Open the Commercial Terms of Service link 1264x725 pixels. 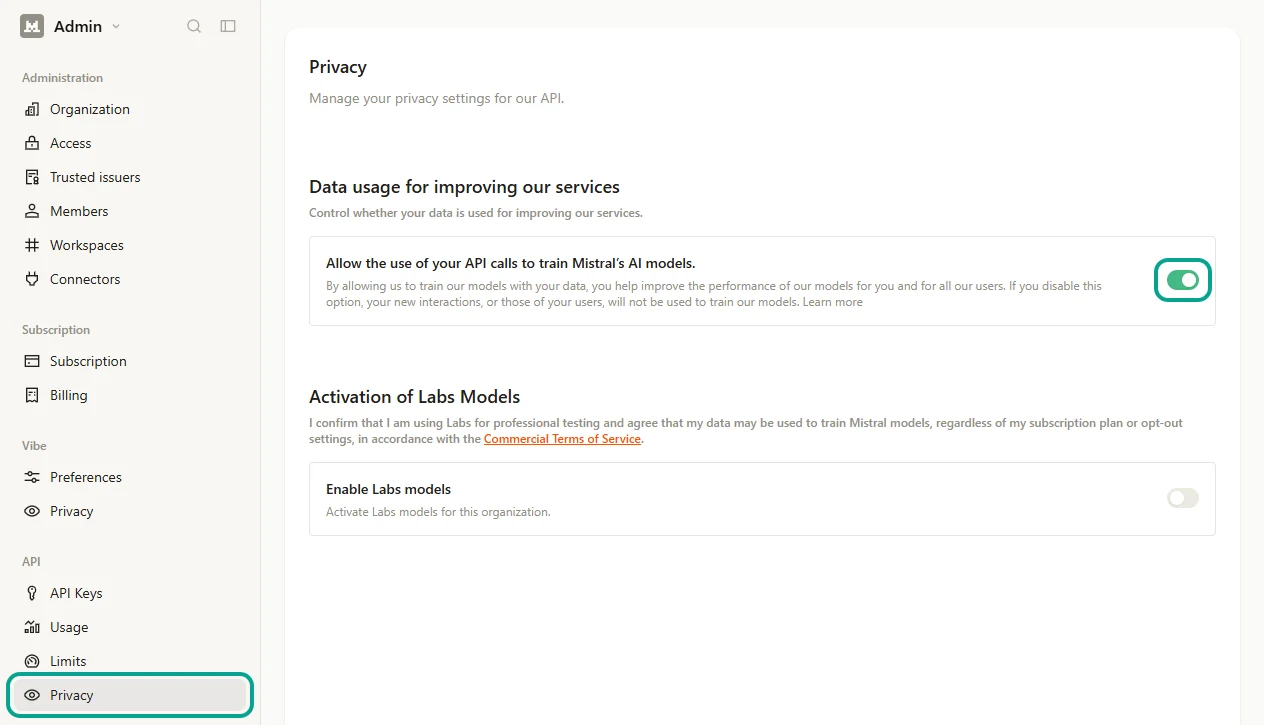point(562,439)
